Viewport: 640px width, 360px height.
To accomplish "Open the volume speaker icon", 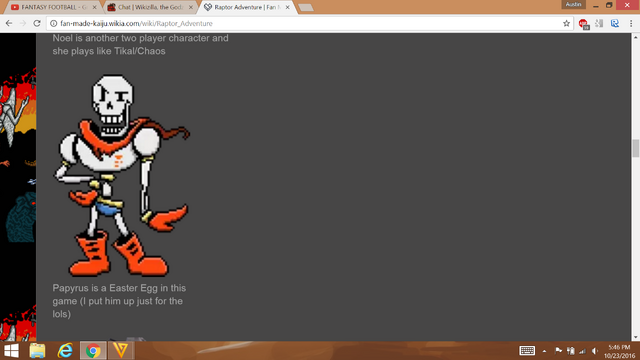I will [x=595, y=351].
